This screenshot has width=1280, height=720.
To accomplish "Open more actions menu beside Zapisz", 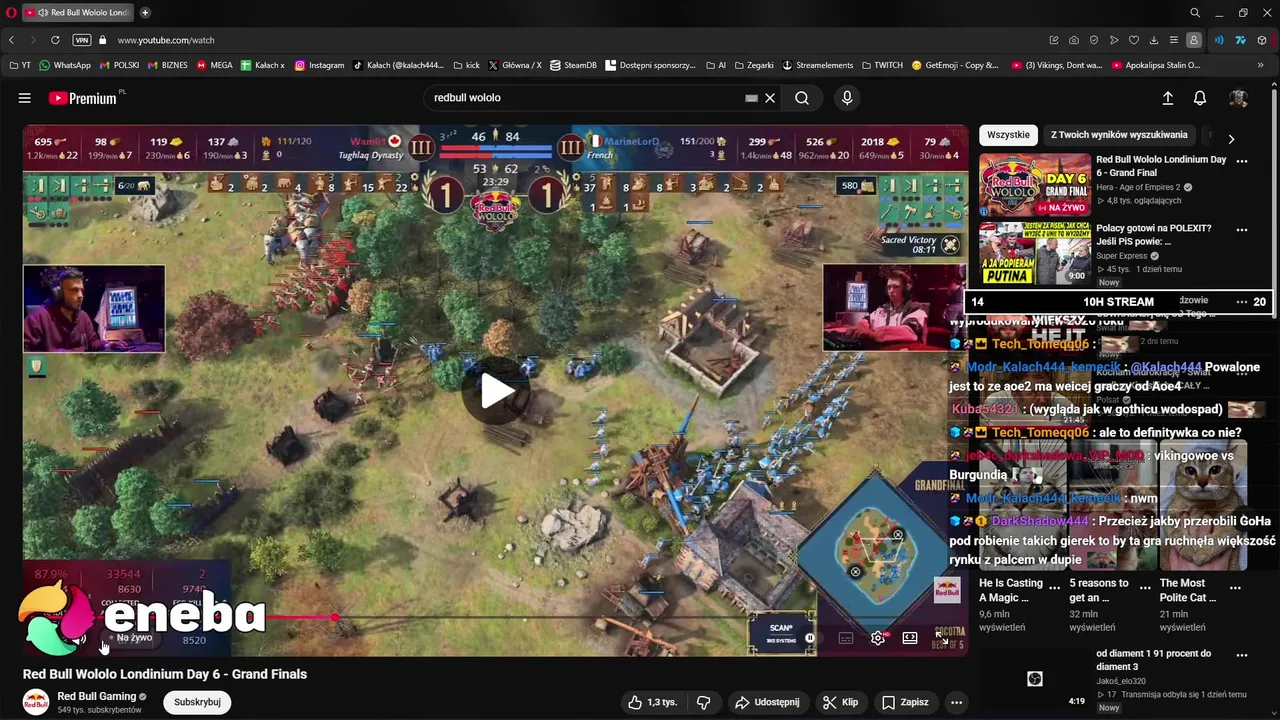I will (x=956, y=703).
